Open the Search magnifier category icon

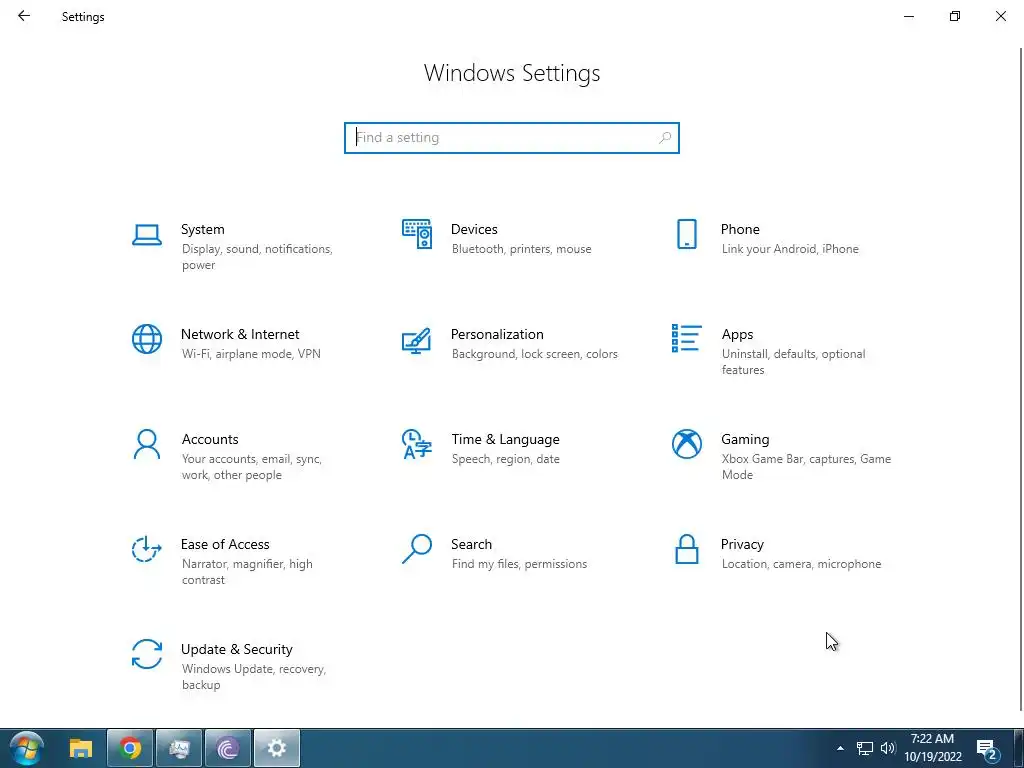tap(417, 549)
